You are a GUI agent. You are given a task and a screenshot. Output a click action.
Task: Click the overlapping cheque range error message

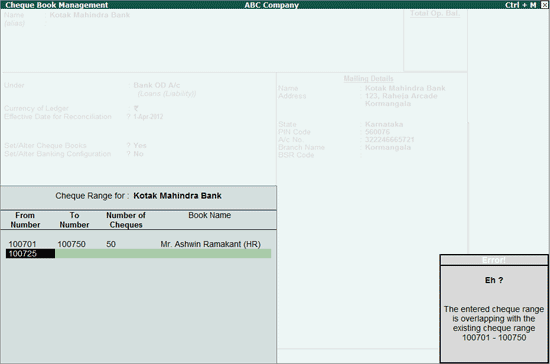(494, 323)
